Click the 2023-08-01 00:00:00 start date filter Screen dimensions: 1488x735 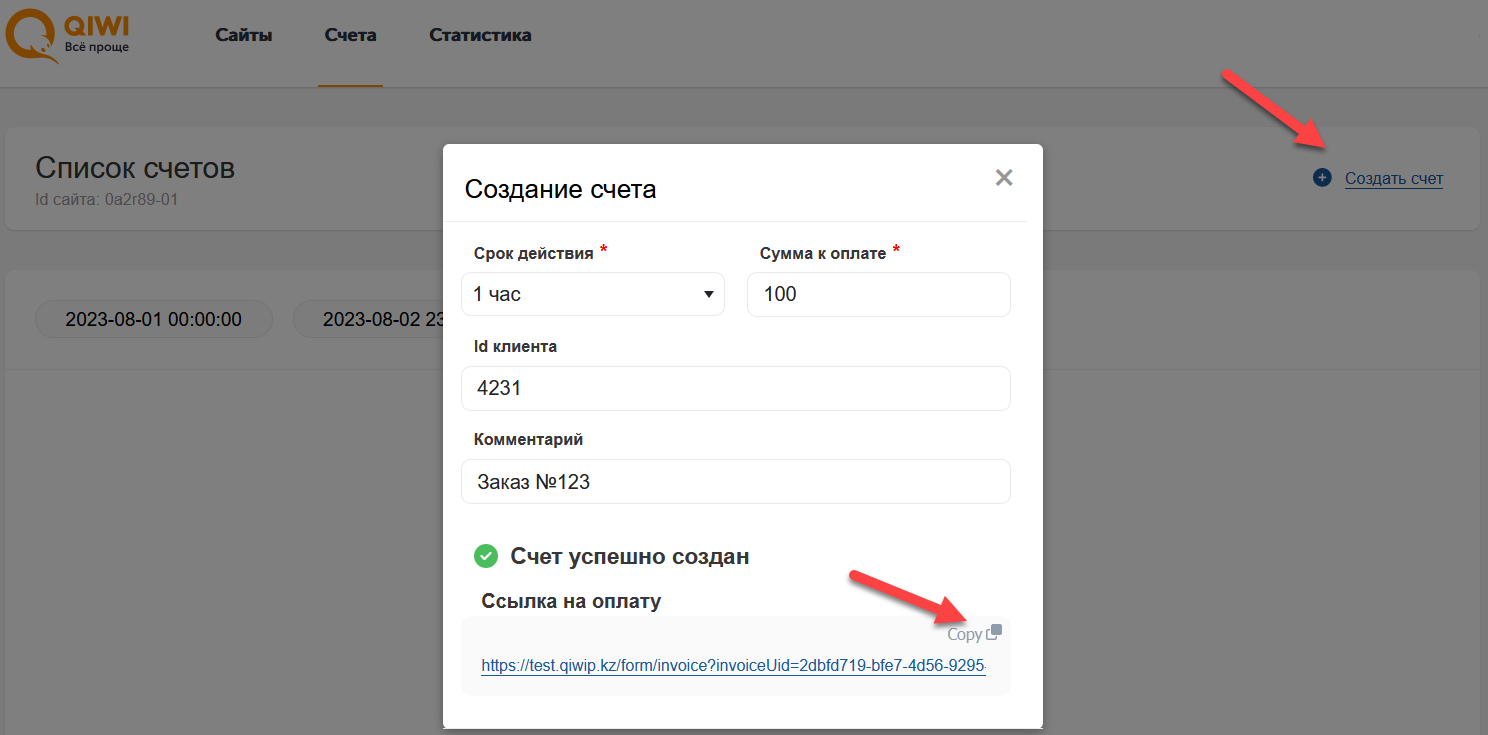pyautogui.click(x=154, y=320)
